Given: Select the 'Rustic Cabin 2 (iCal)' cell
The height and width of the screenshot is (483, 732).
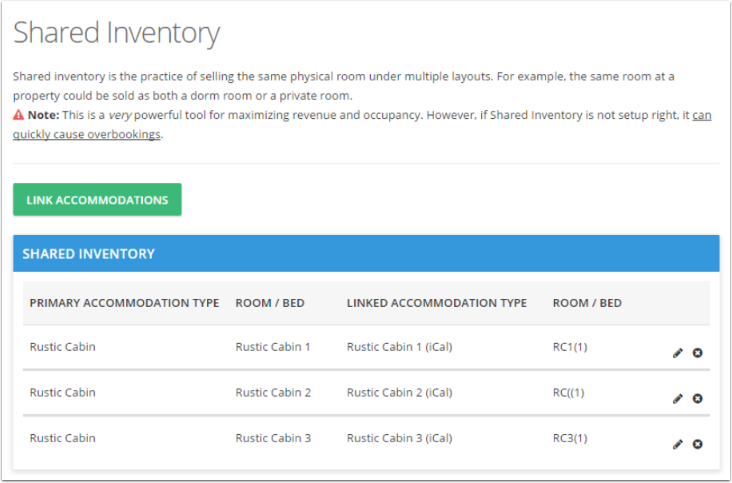Looking at the screenshot, I should [x=400, y=392].
